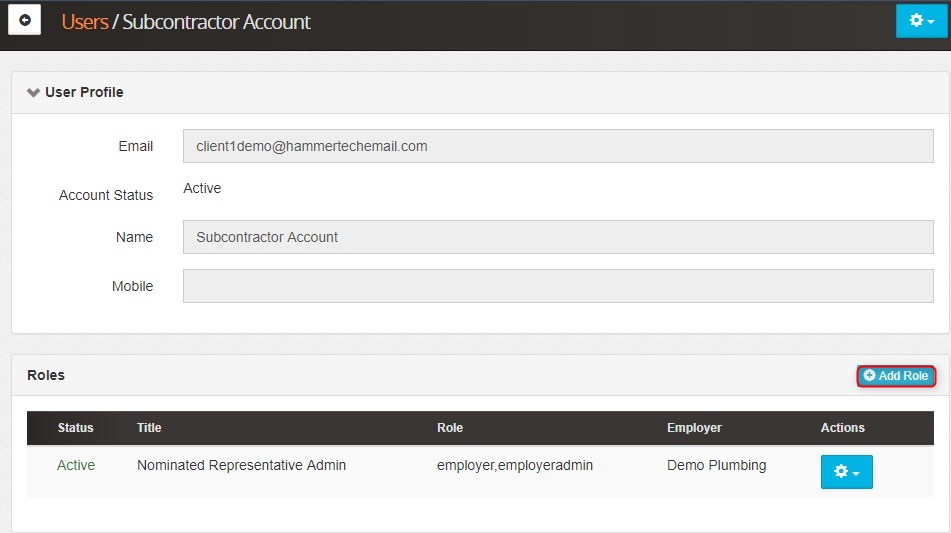
Task: Open the role row actions gear dropdown
Action: pyautogui.click(x=846, y=472)
